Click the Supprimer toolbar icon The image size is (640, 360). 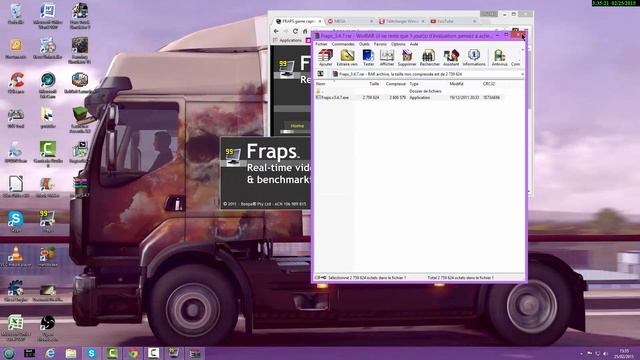point(407,58)
